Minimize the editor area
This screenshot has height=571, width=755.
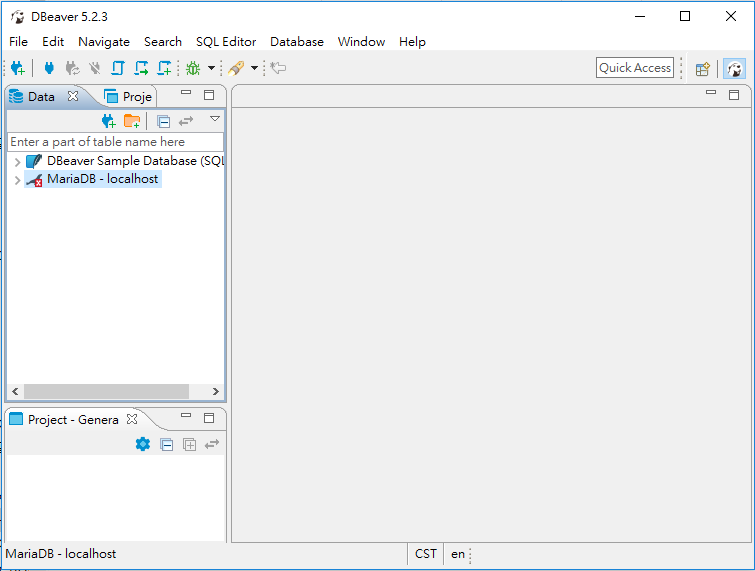(x=711, y=93)
